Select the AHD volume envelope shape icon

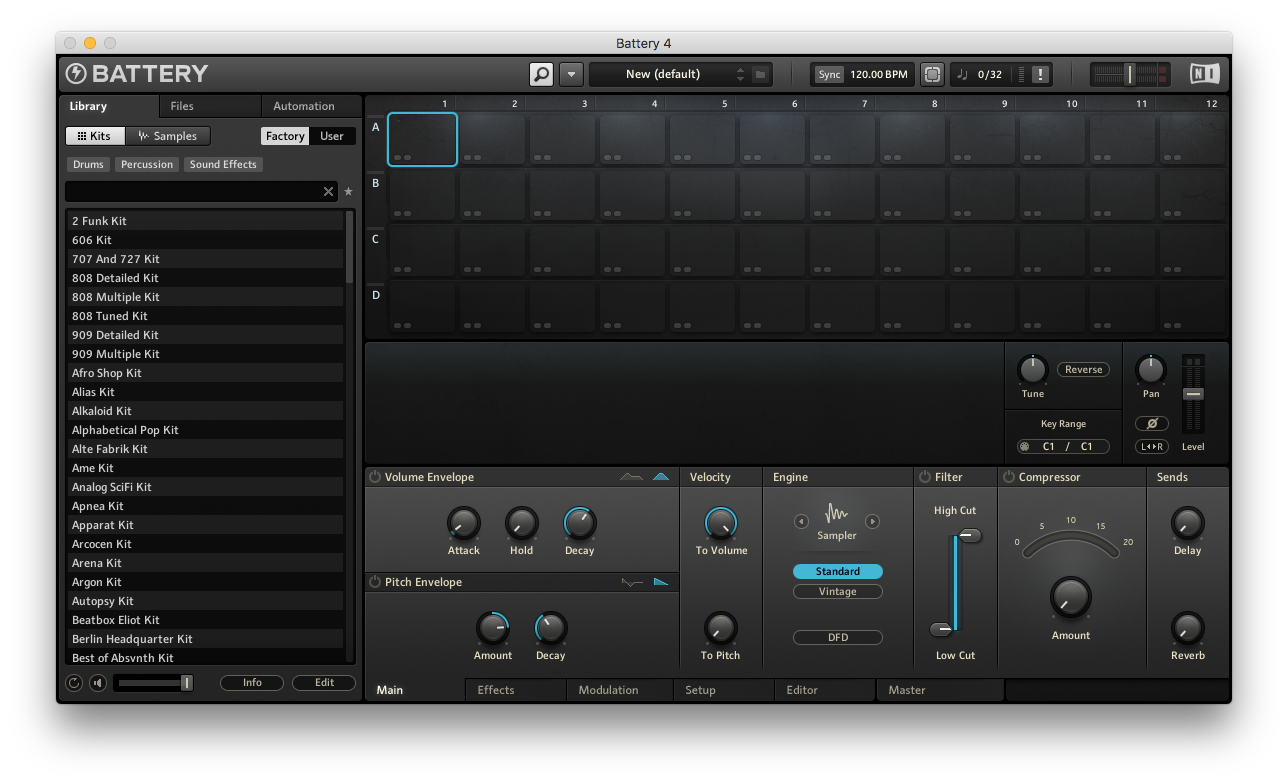(x=661, y=477)
